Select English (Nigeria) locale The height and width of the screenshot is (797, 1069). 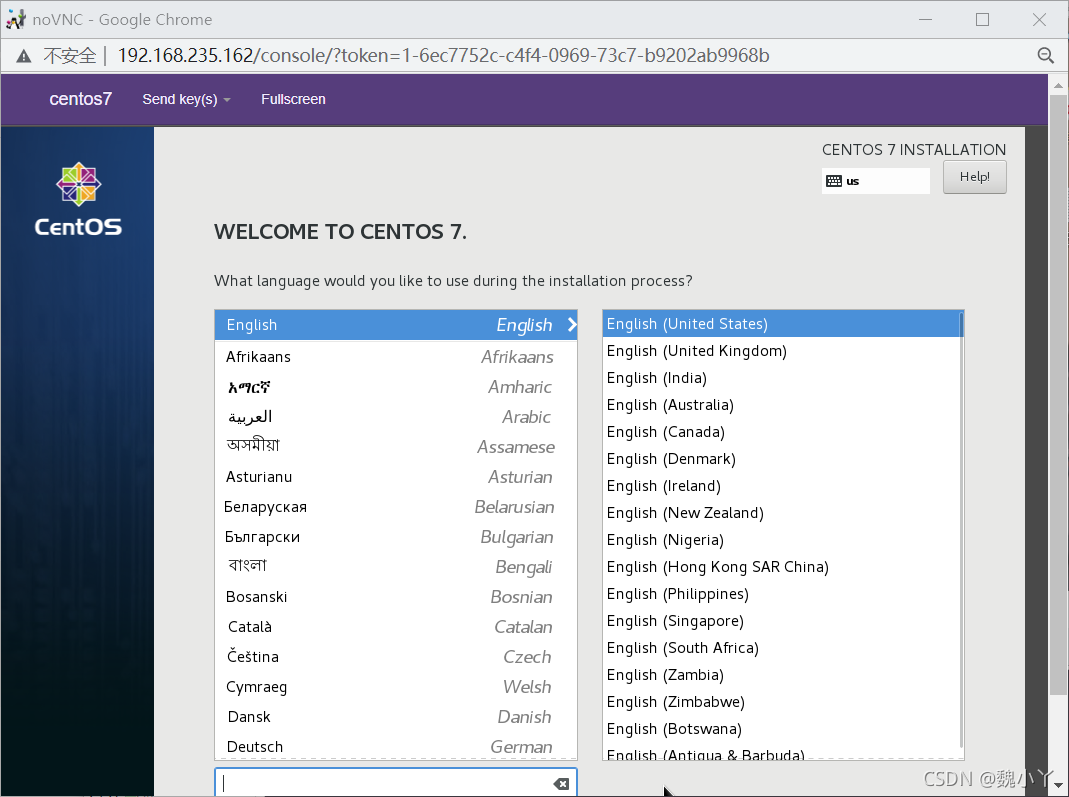(781, 540)
